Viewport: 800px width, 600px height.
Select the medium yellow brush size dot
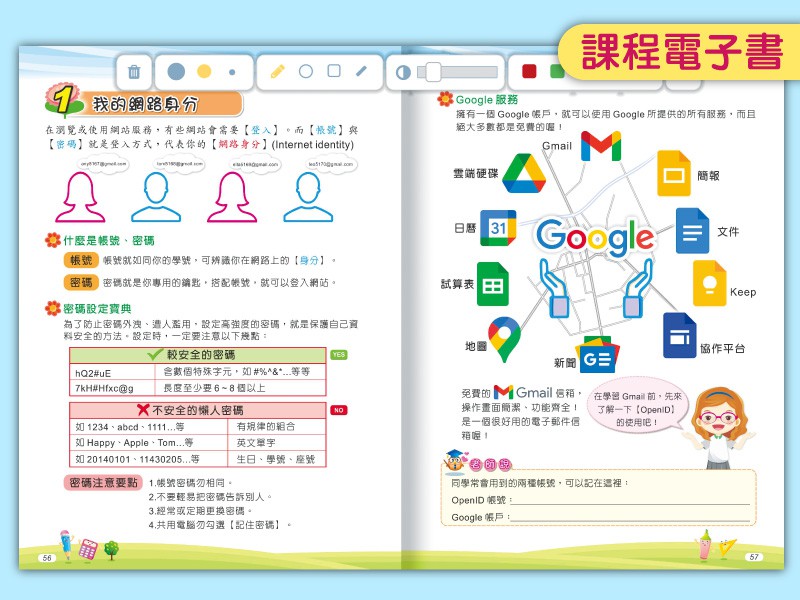coord(204,72)
